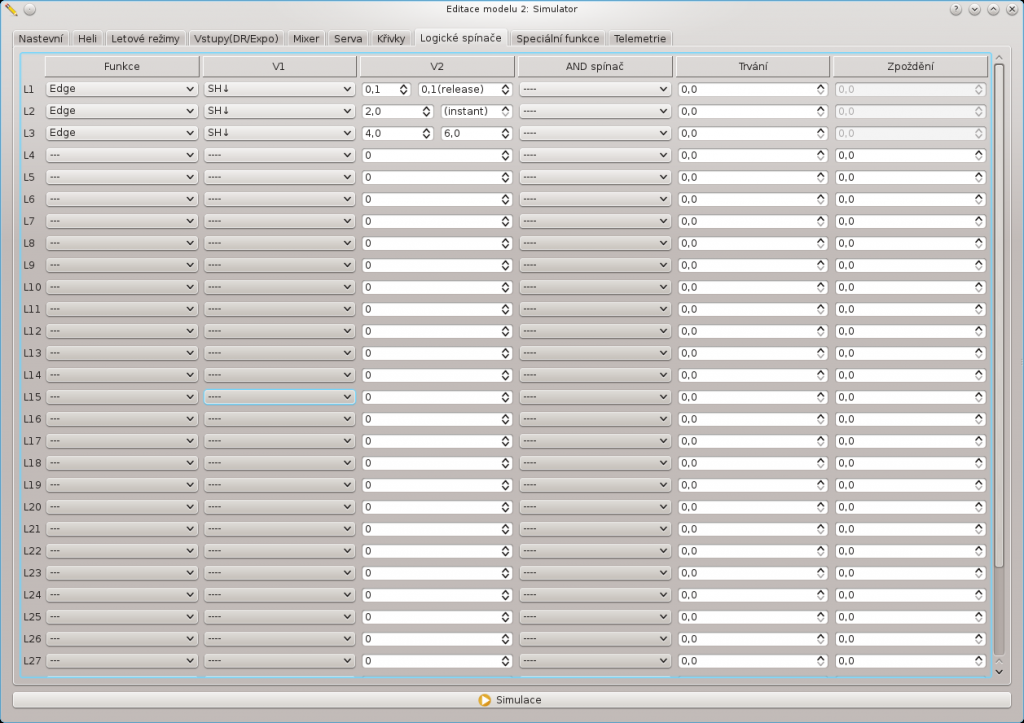Click the Zpoždění column header
This screenshot has width=1024, height=723.
910,66
